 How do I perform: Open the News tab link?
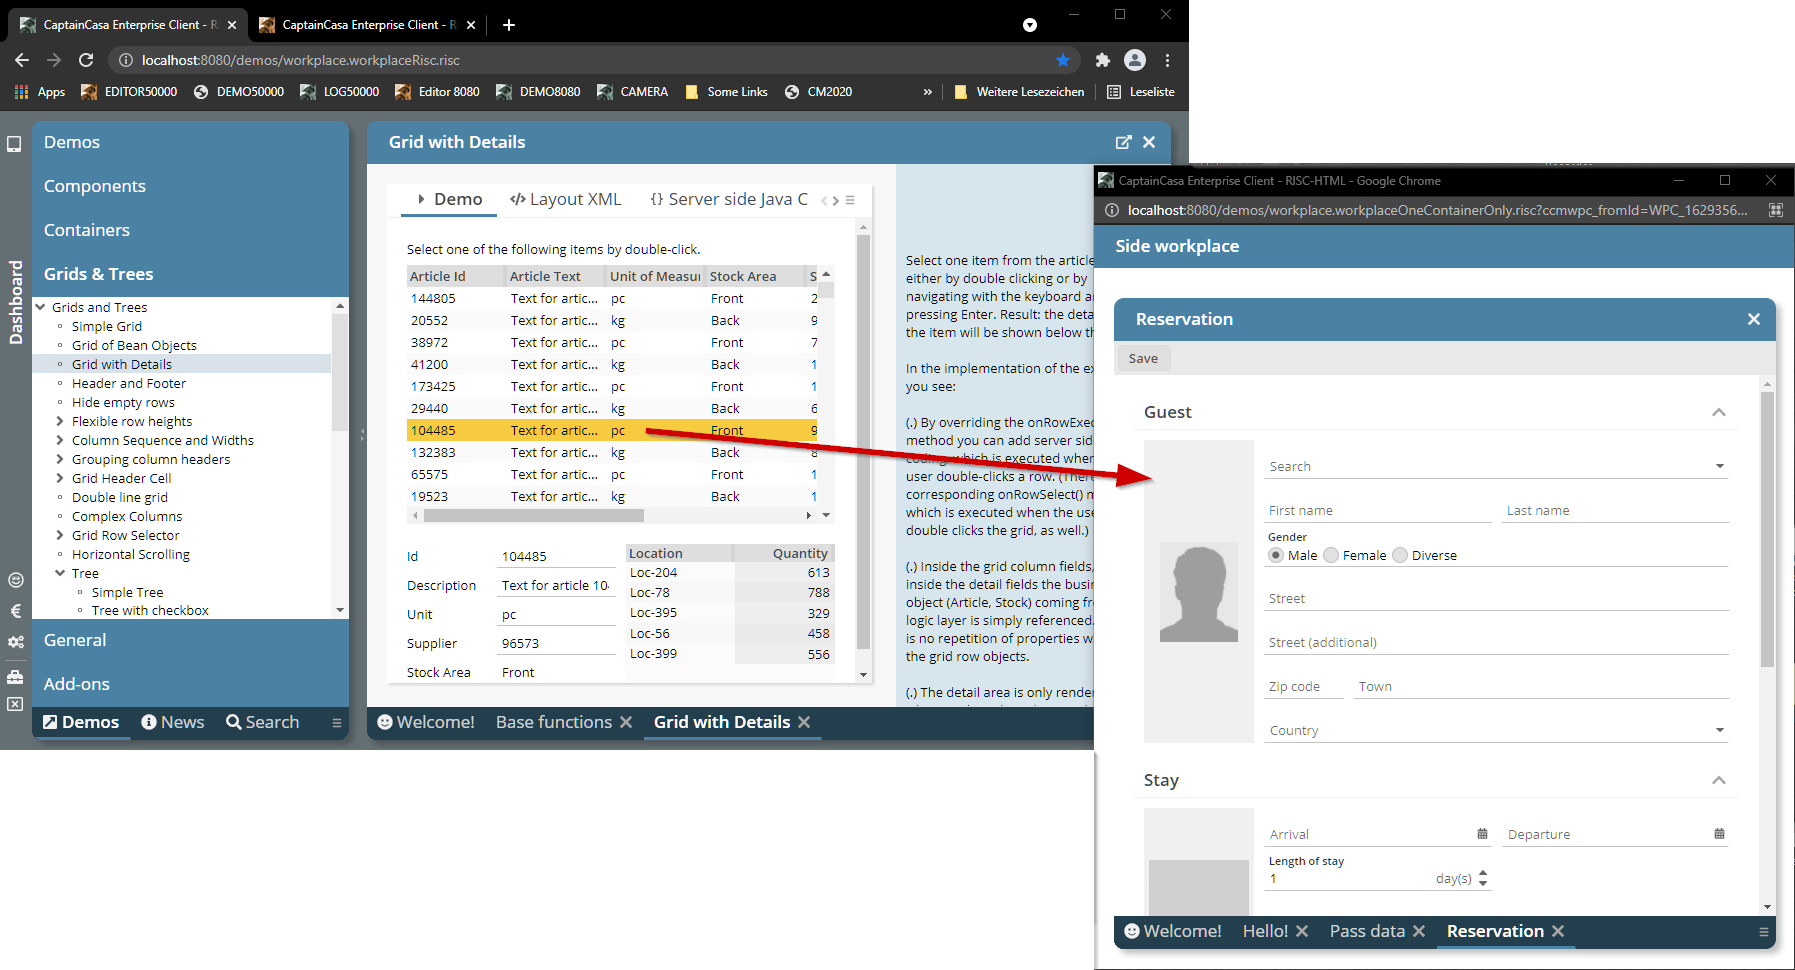pyautogui.click(x=173, y=722)
